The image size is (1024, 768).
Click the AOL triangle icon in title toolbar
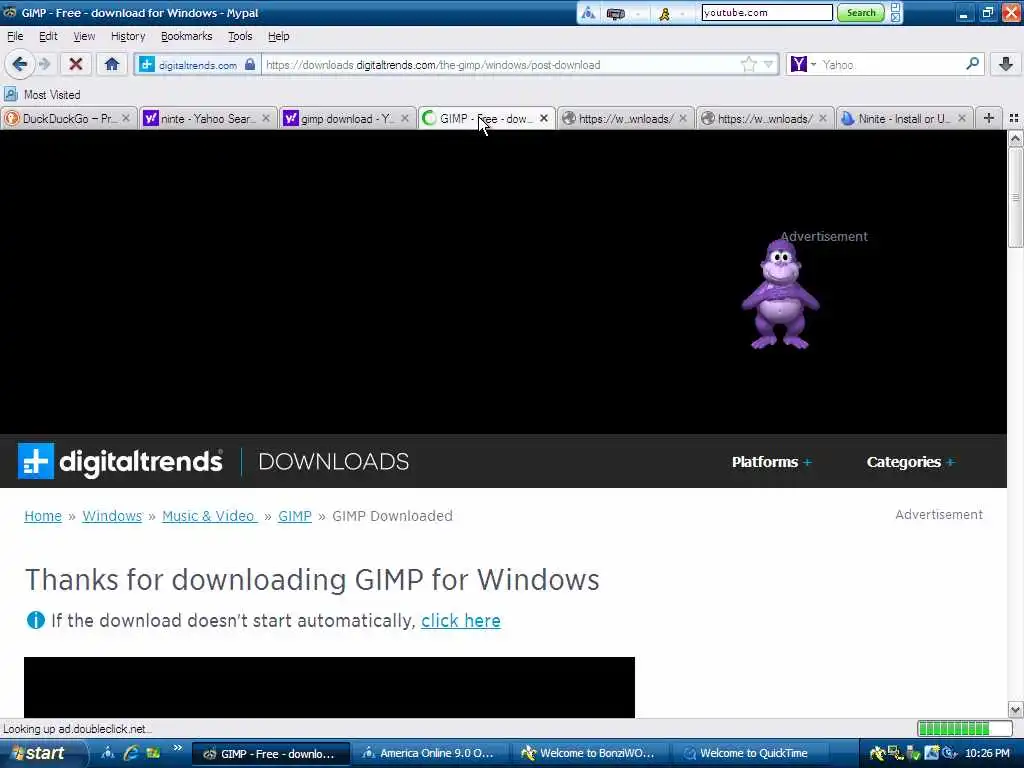[x=588, y=13]
